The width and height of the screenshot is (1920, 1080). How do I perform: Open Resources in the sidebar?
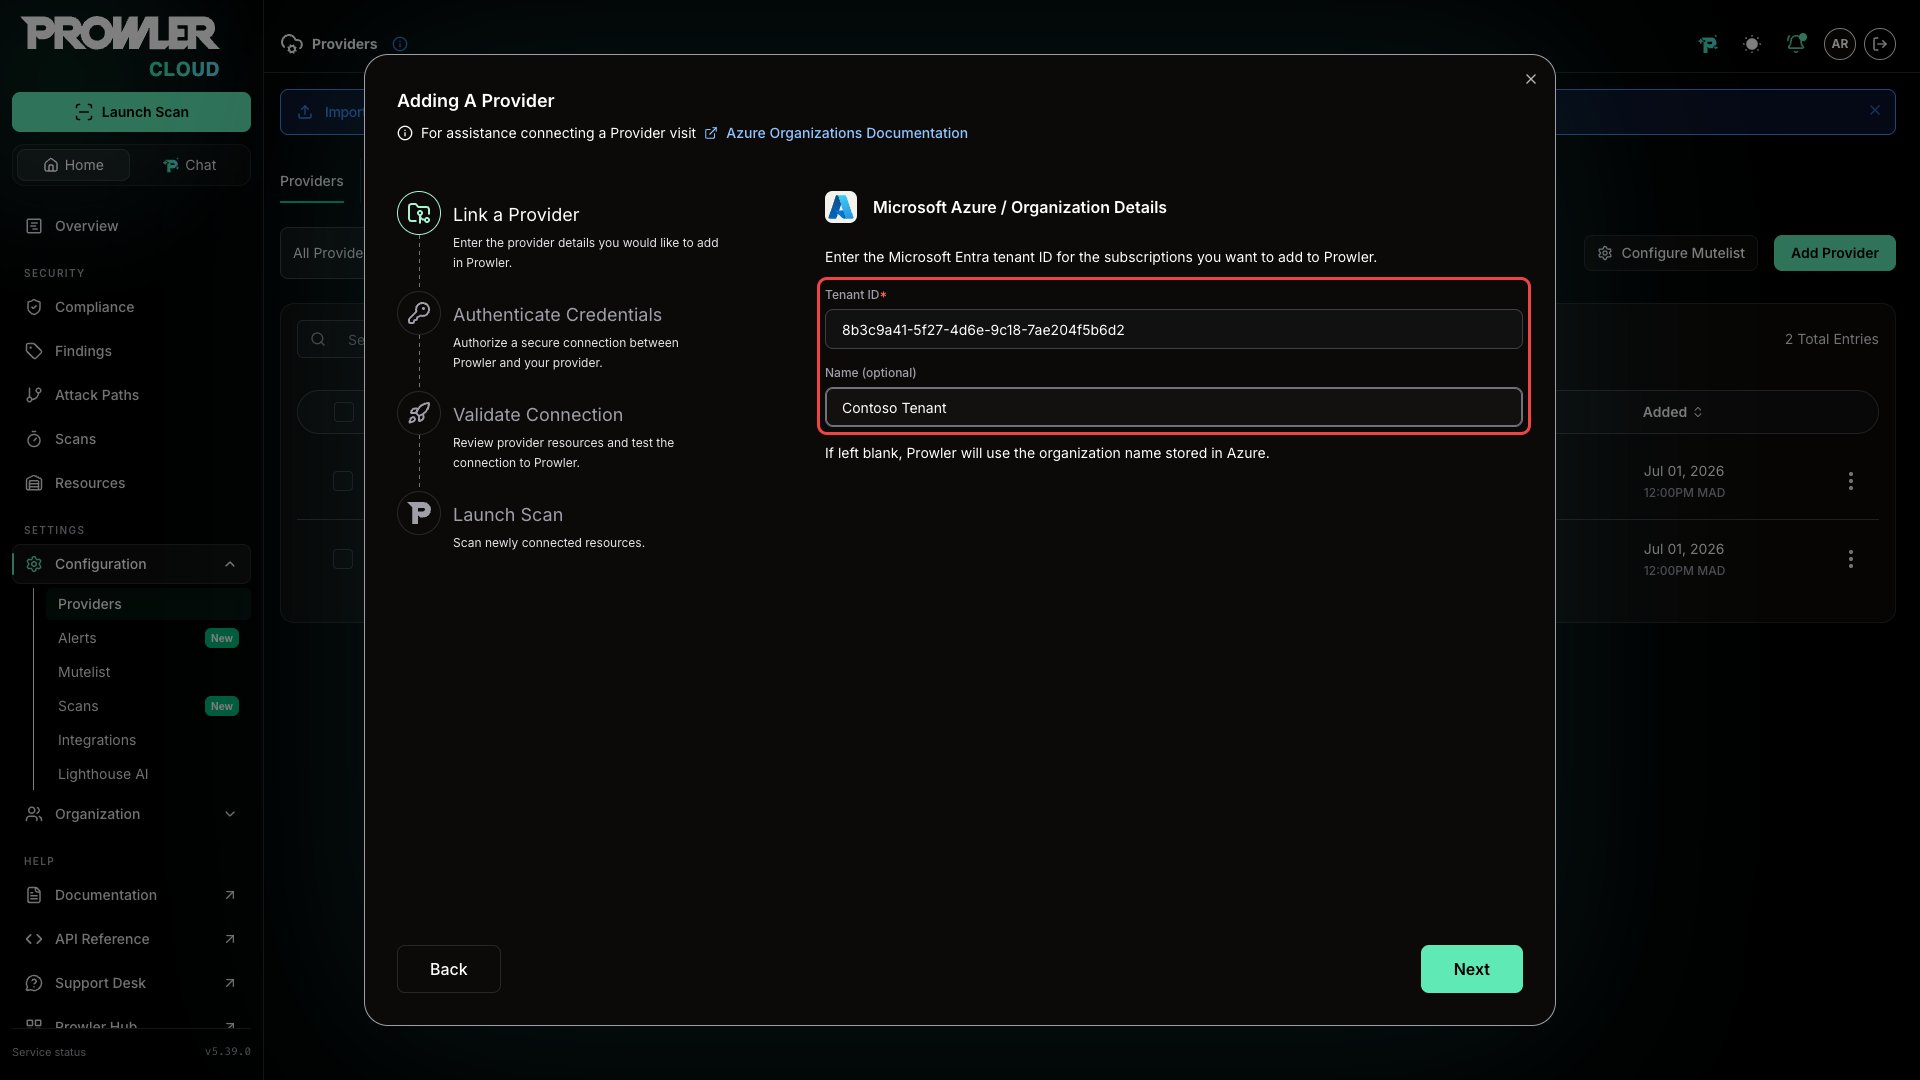click(131, 483)
